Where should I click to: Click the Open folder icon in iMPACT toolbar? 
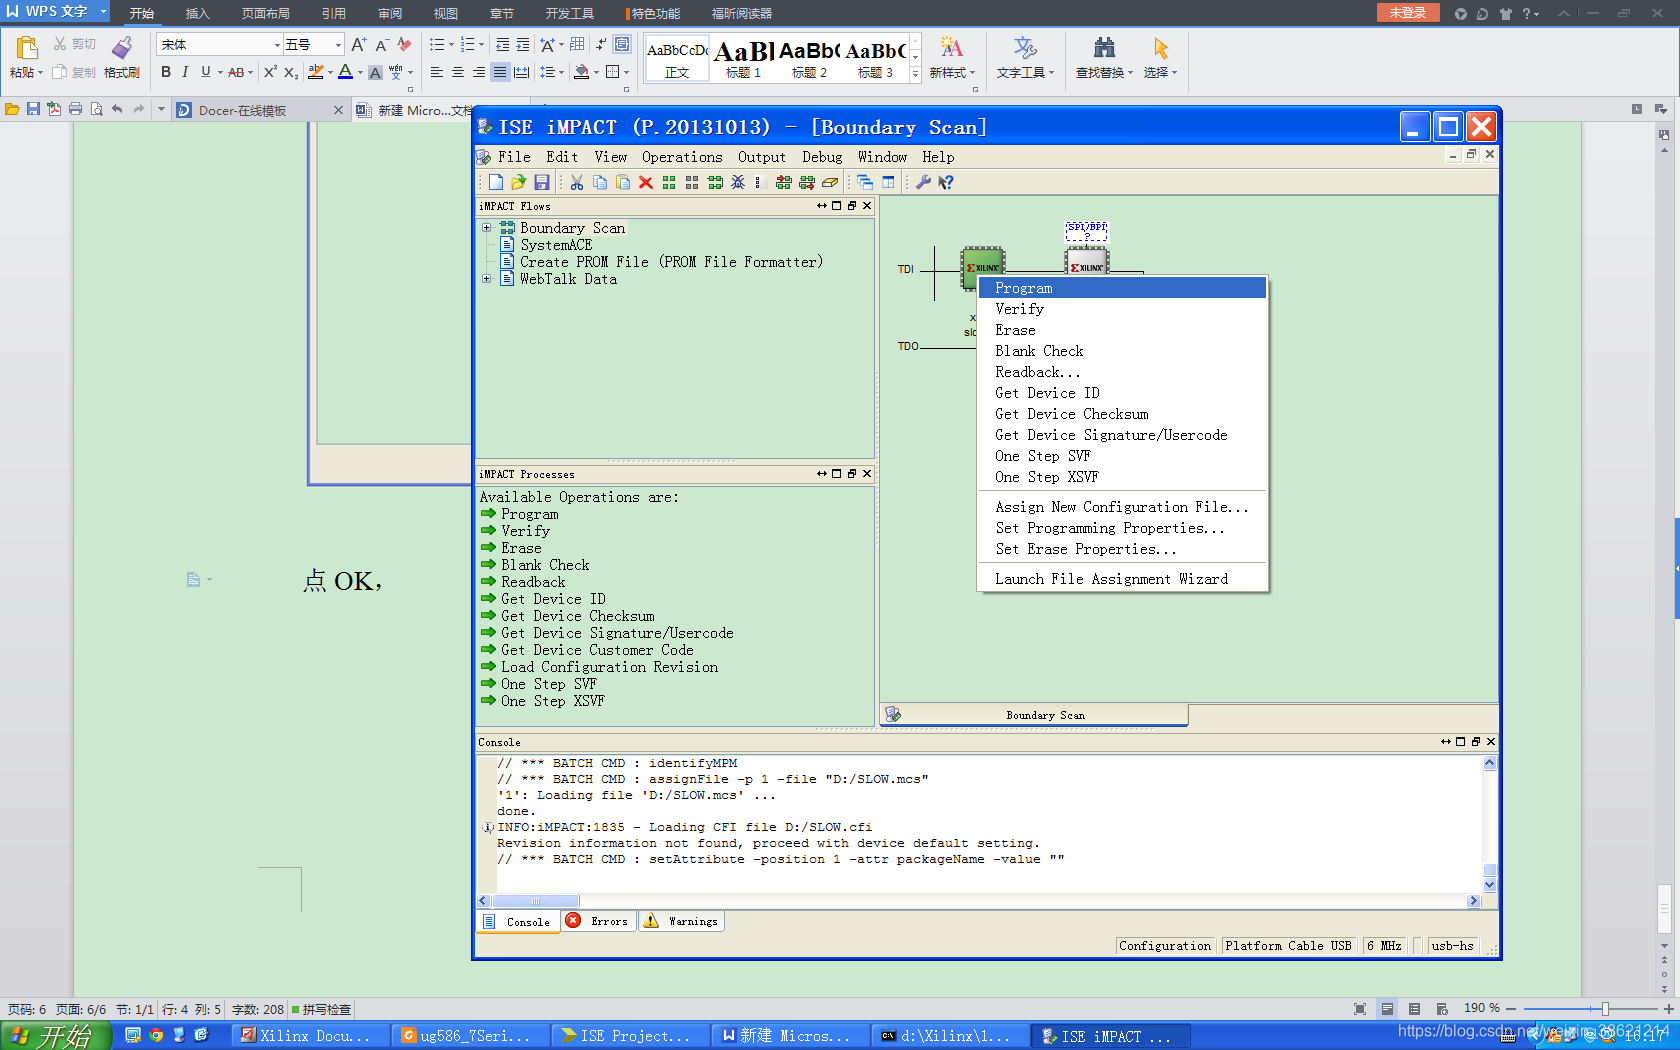(x=518, y=182)
